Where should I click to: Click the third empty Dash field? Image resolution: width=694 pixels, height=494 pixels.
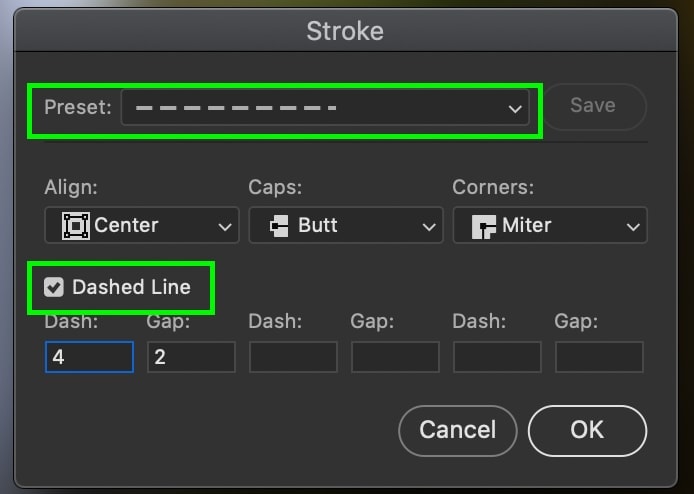[497, 357]
